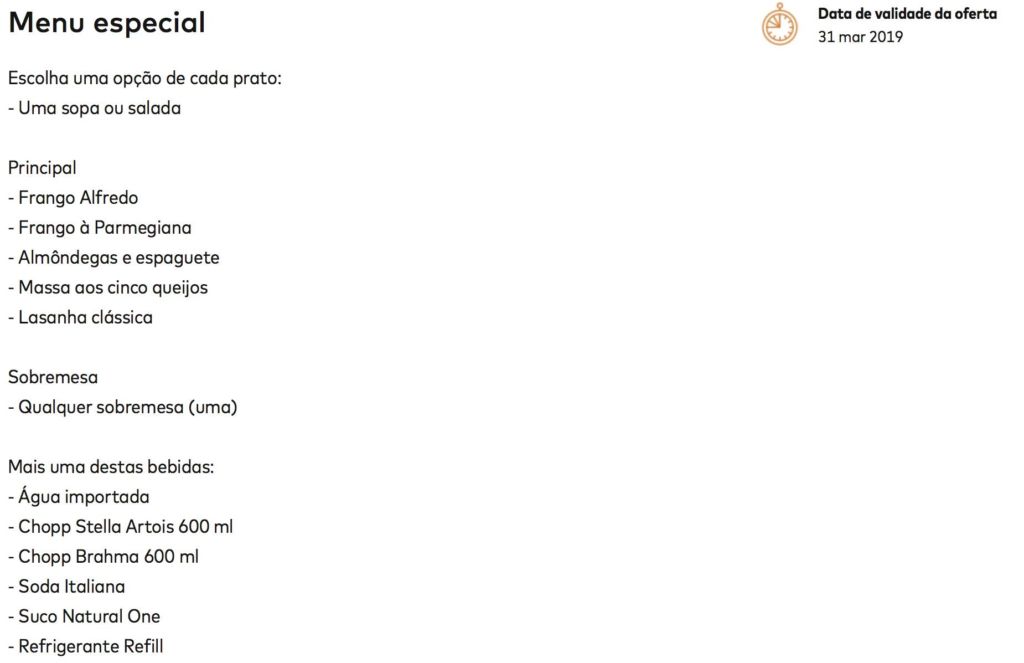Click the Principal section label
1024x663 pixels.
[x=42, y=169]
